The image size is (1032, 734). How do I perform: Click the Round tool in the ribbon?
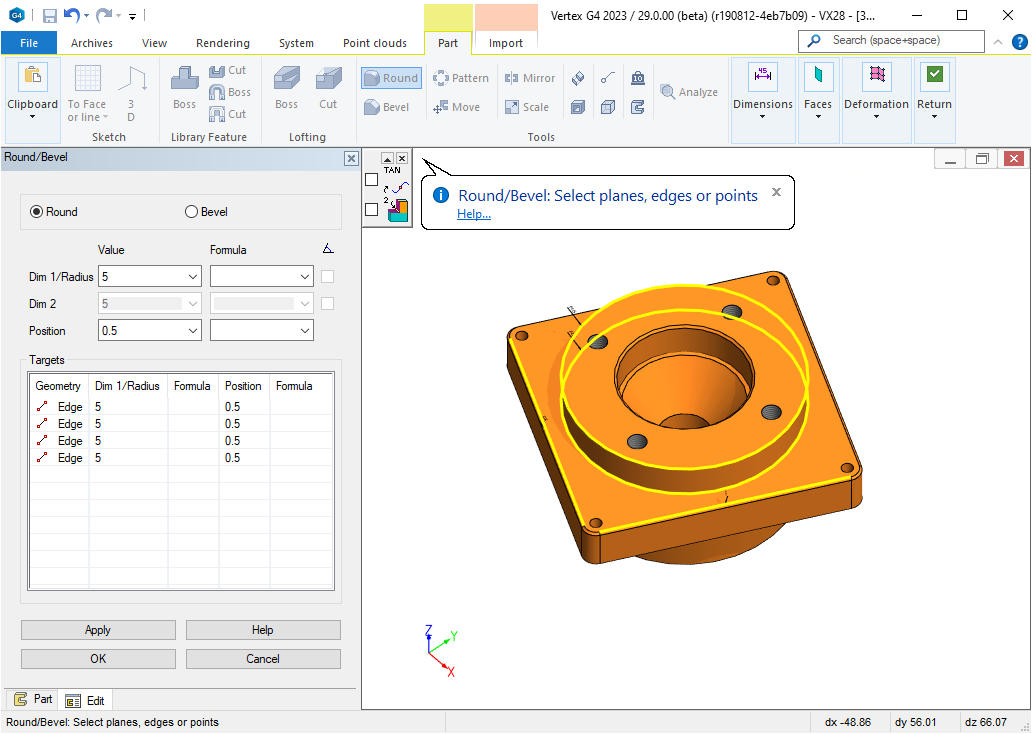390,78
